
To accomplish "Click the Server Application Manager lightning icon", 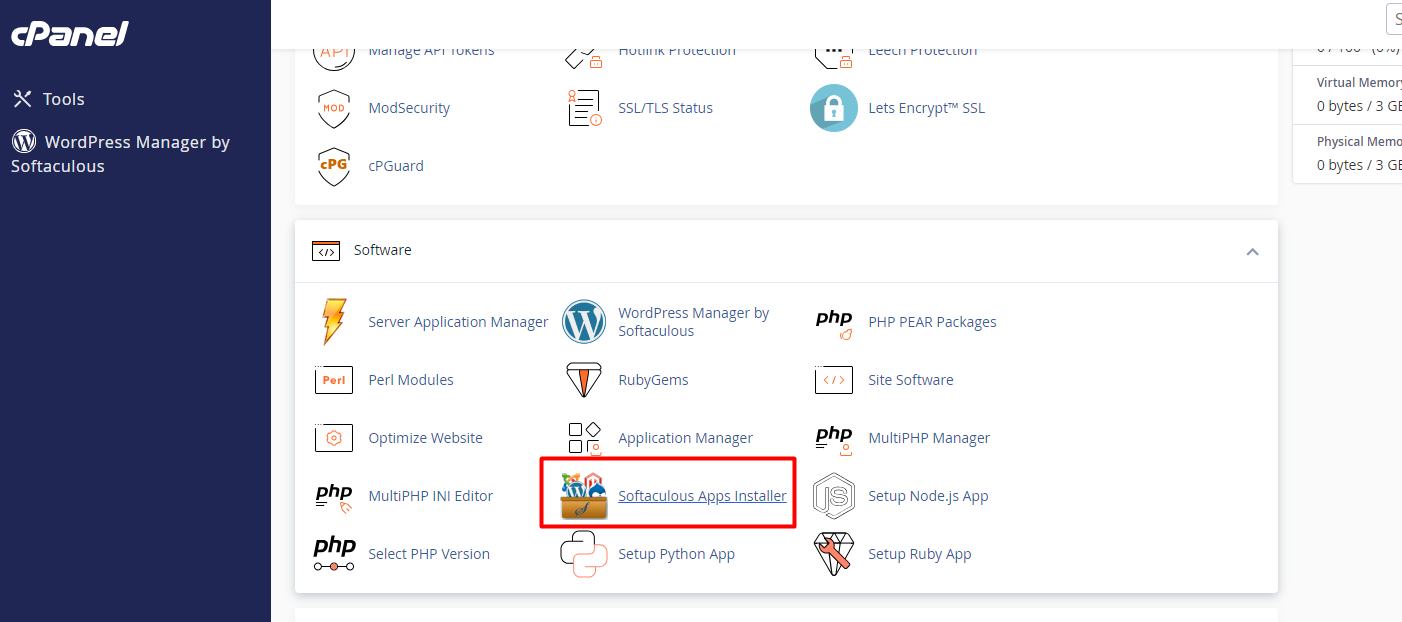I will point(334,322).
